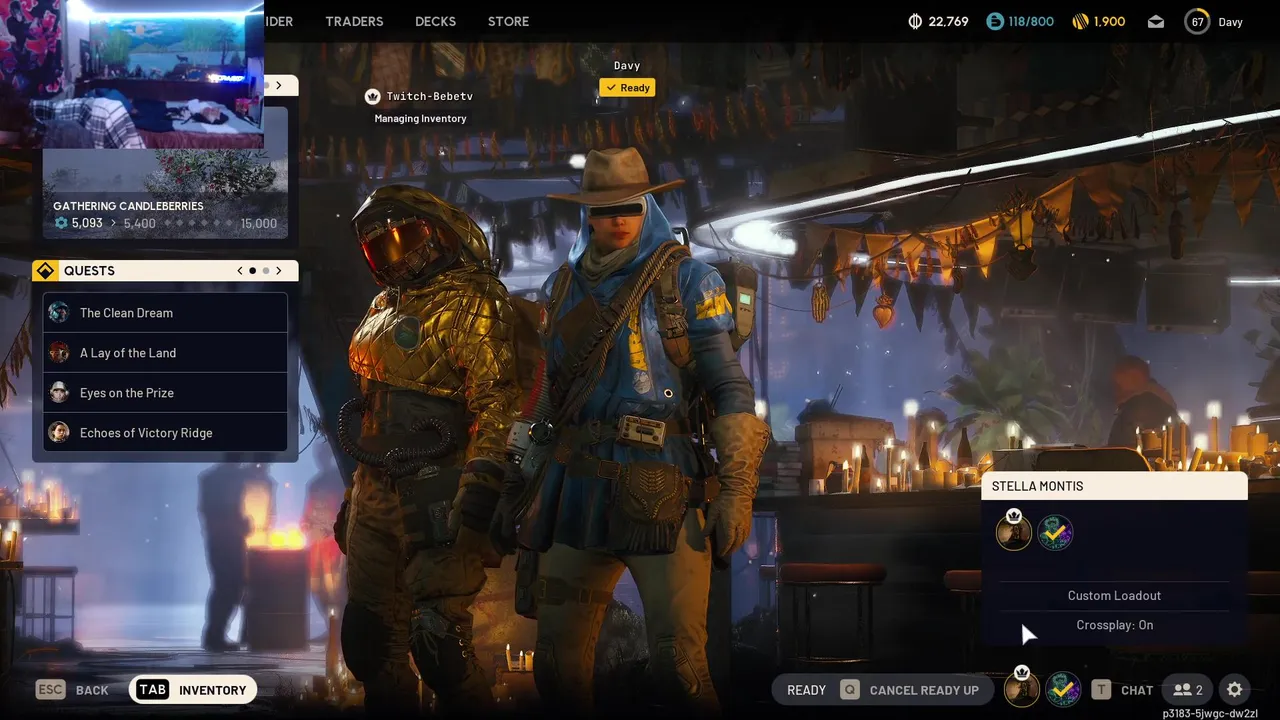Click the 118/800 token balance
The height and width of the screenshot is (720, 1280).
click(x=1031, y=21)
